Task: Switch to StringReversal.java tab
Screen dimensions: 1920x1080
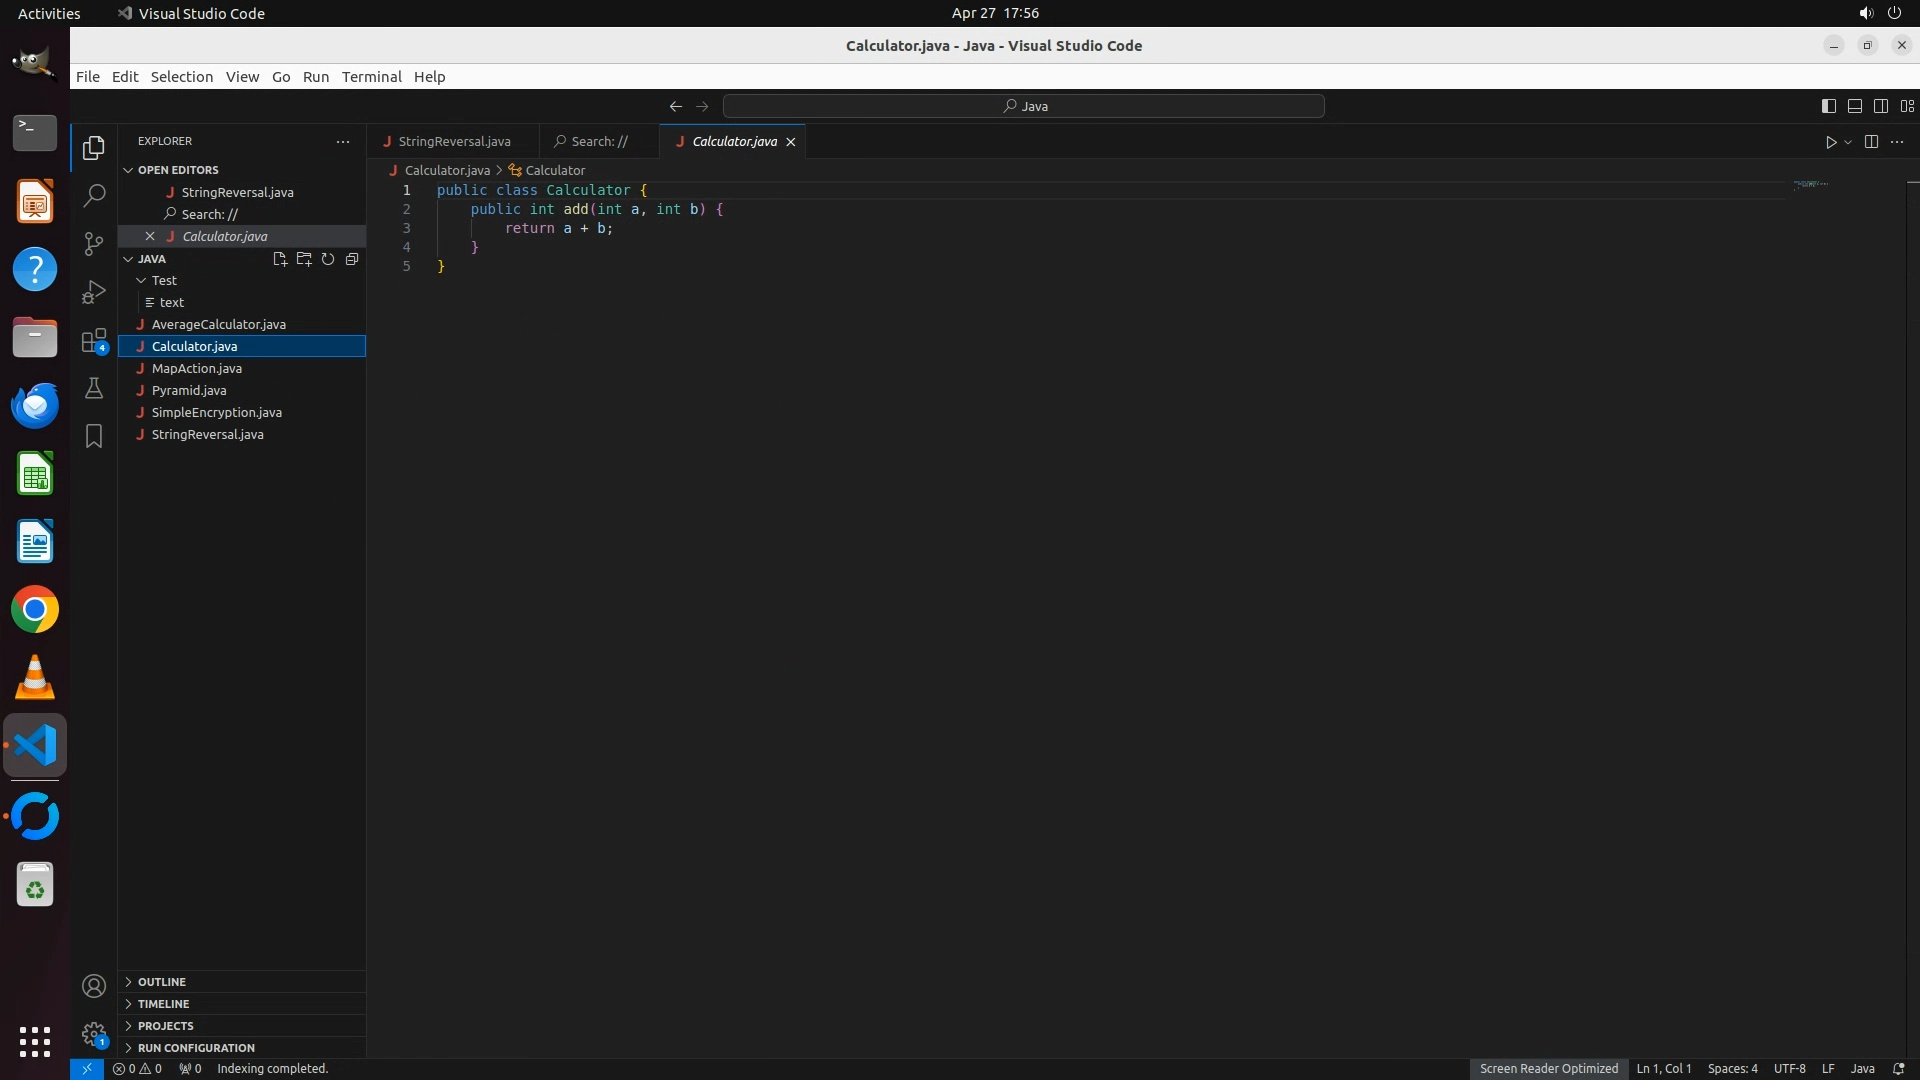Action: click(x=454, y=142)
